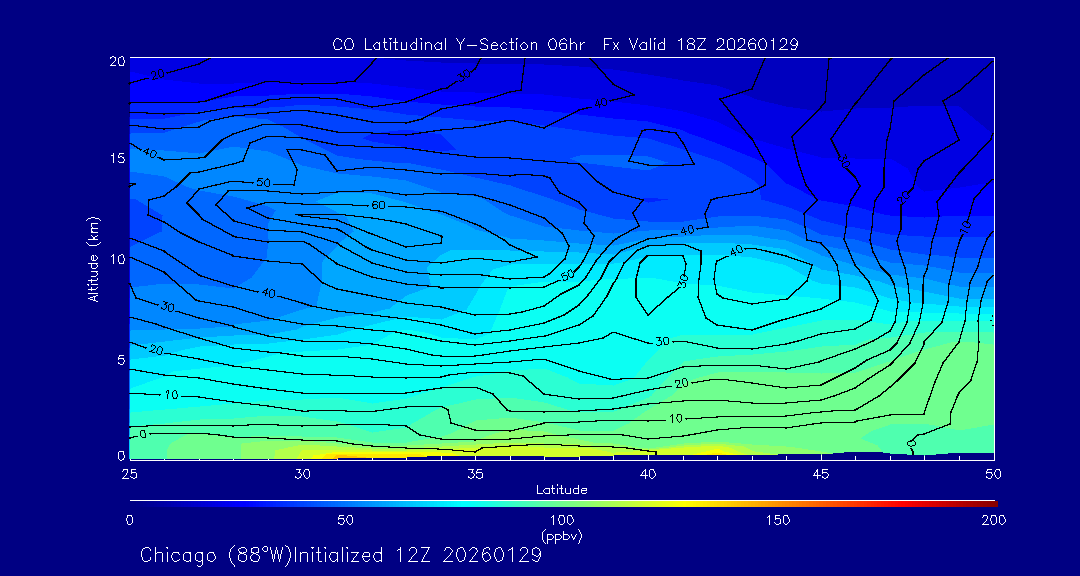Click latitude axis tick label "35"
The height and width of the screenshot is (576, 1080).
point(475,474)
